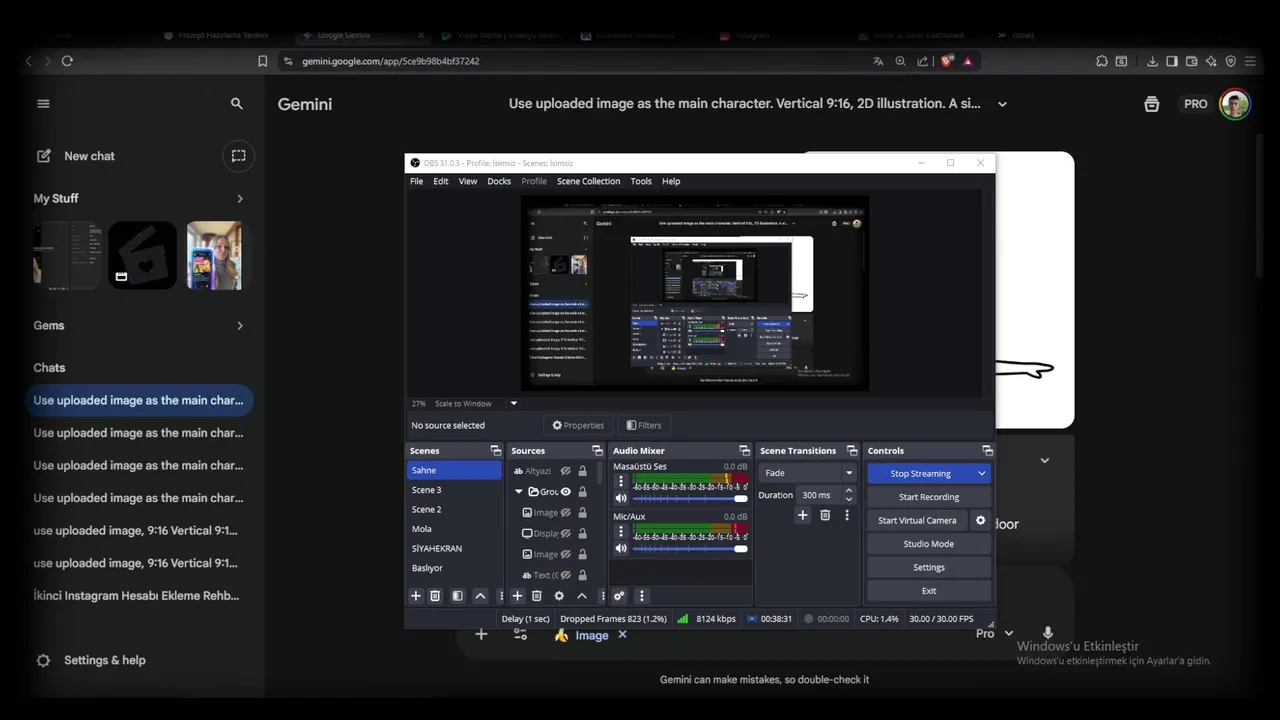Viewport: 1280px width, 720px height.
Task: Open Gemini Pro model selector
Action: point(994,633)
